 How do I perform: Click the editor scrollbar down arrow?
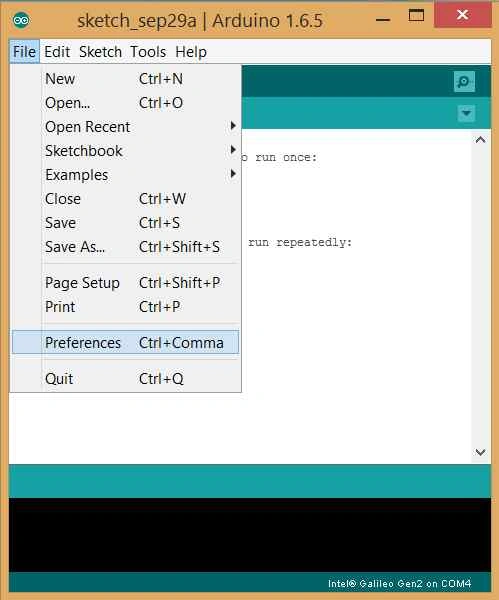tap(481, 452)
